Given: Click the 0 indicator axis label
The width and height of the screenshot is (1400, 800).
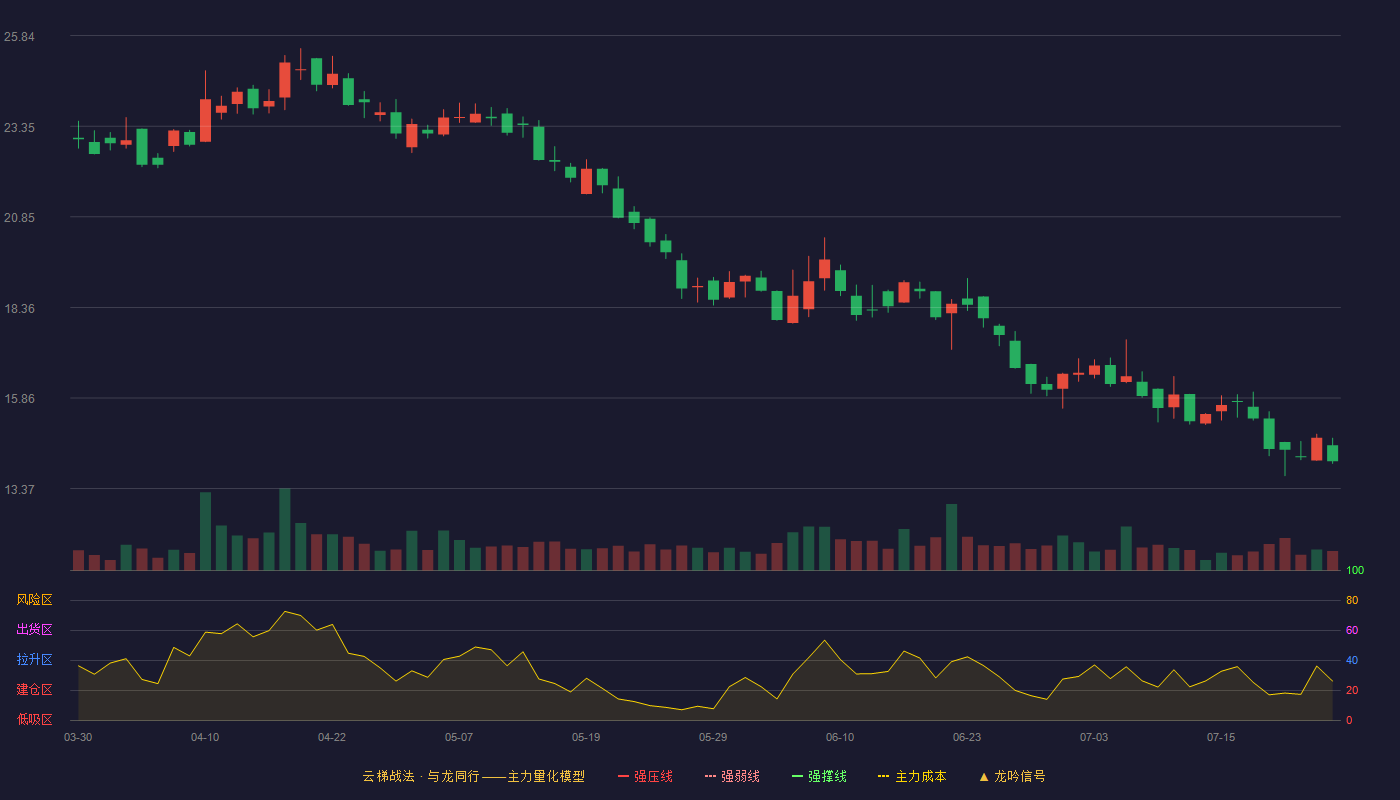Looking at the screenshot, I should click(x=1349, y=721).
